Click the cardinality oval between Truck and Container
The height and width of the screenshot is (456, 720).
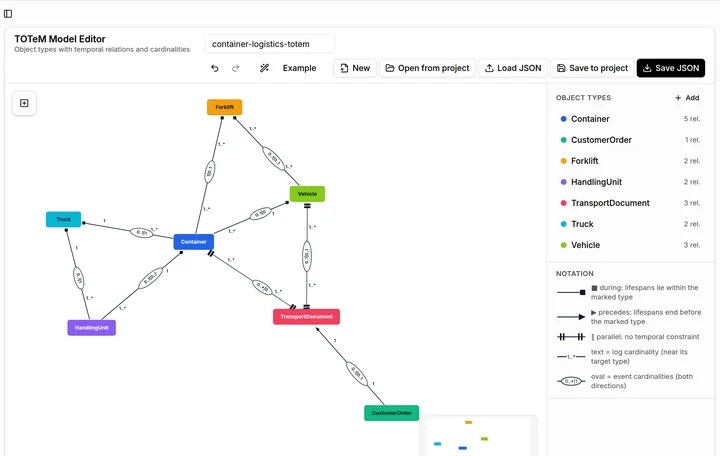pos(142,233)
